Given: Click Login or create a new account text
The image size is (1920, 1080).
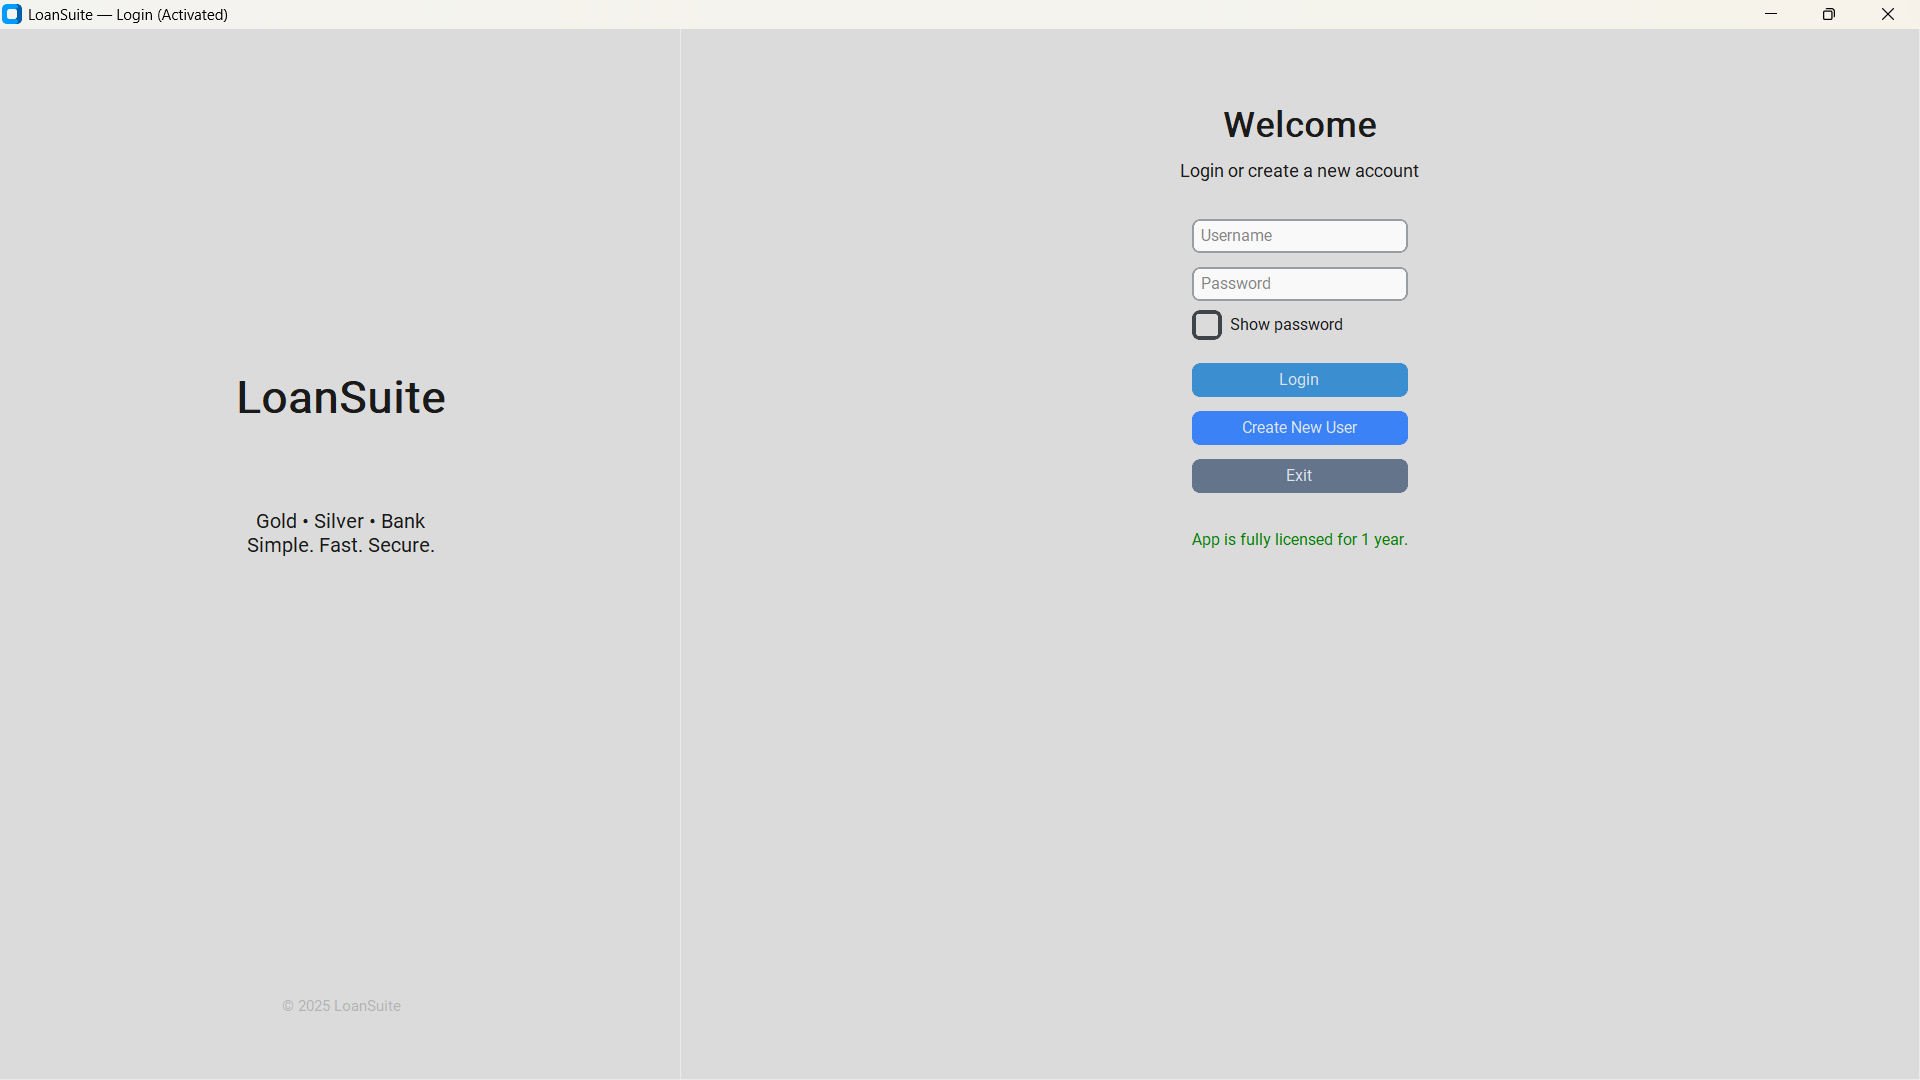Looking at the screenshot, I should (x=1298, y=171).
